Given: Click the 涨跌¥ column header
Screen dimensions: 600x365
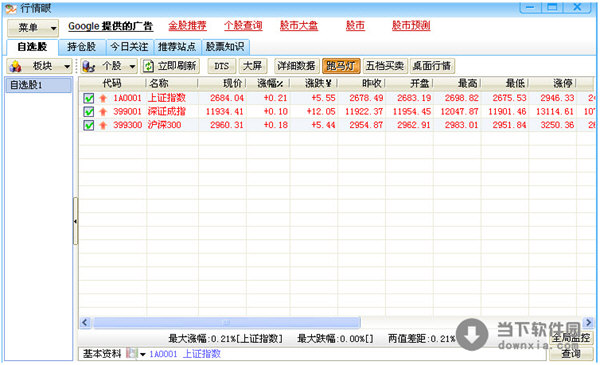Looking at the screenshot, I should click(x=314, y=83).
